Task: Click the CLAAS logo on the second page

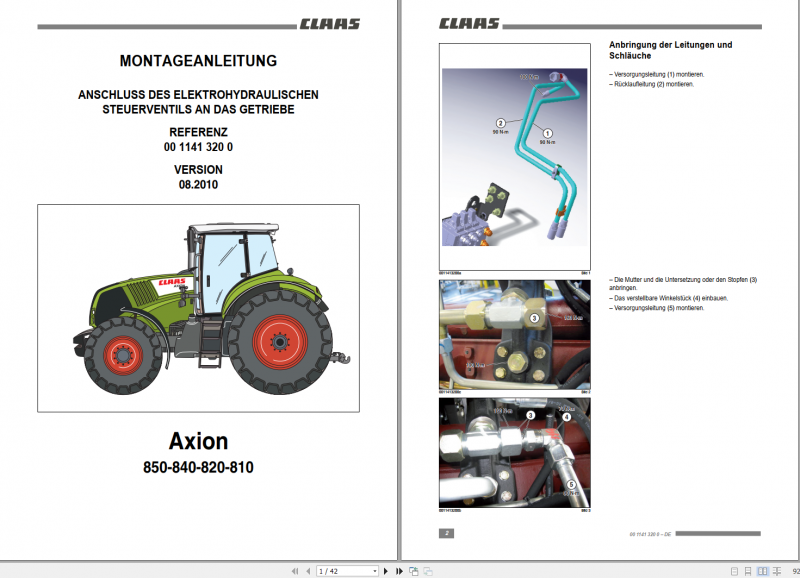Action: pos(469,23)
